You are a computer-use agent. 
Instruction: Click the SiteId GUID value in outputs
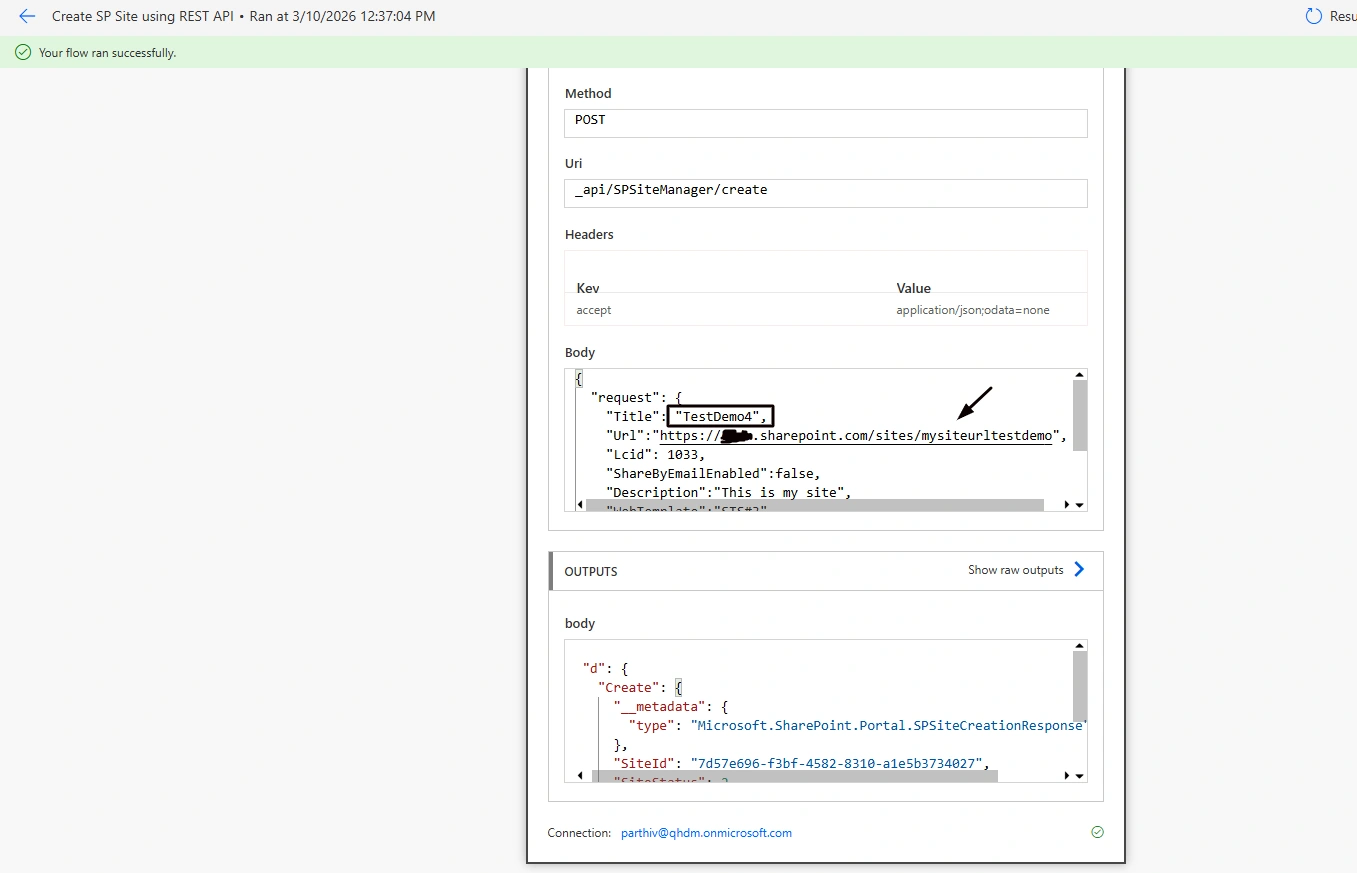[836, 764]
